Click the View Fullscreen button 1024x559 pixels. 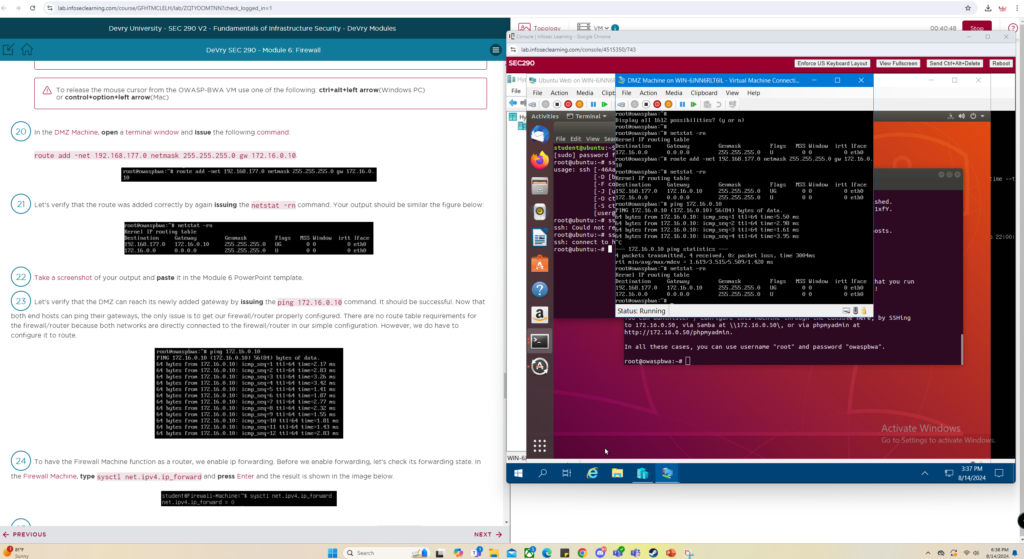[x=898, y=63]
